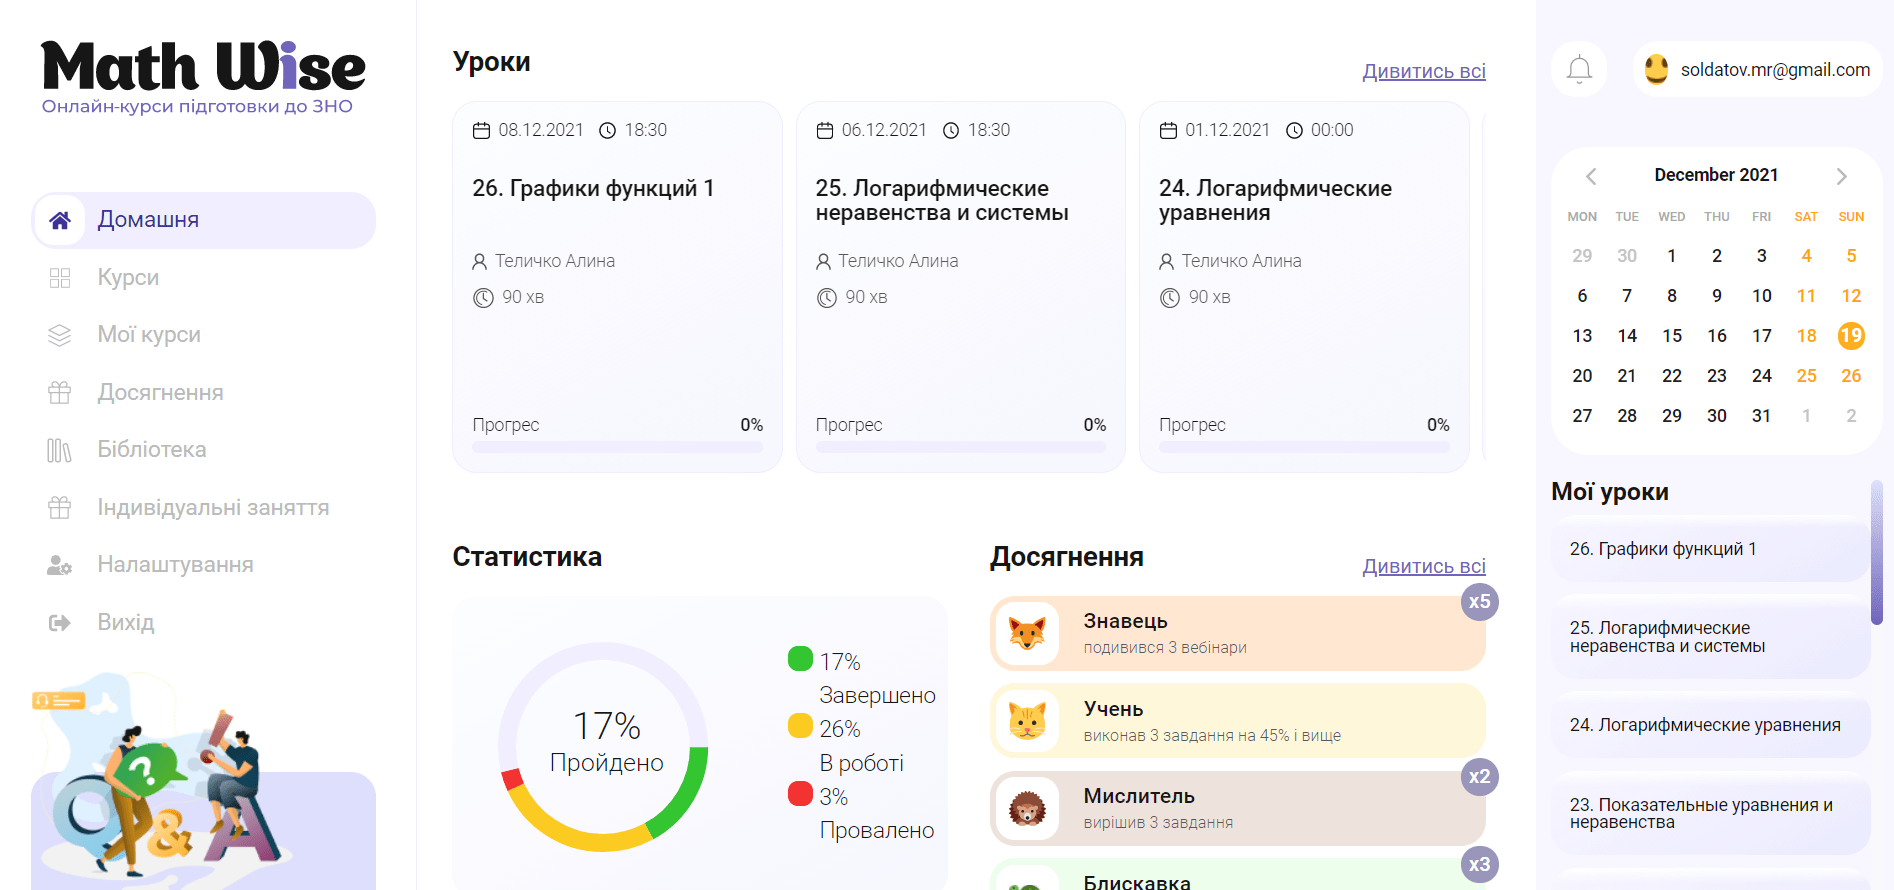Click the x3 badge on Блискавка
This screenshot has width=1894, height=890.
point(1480,864)
